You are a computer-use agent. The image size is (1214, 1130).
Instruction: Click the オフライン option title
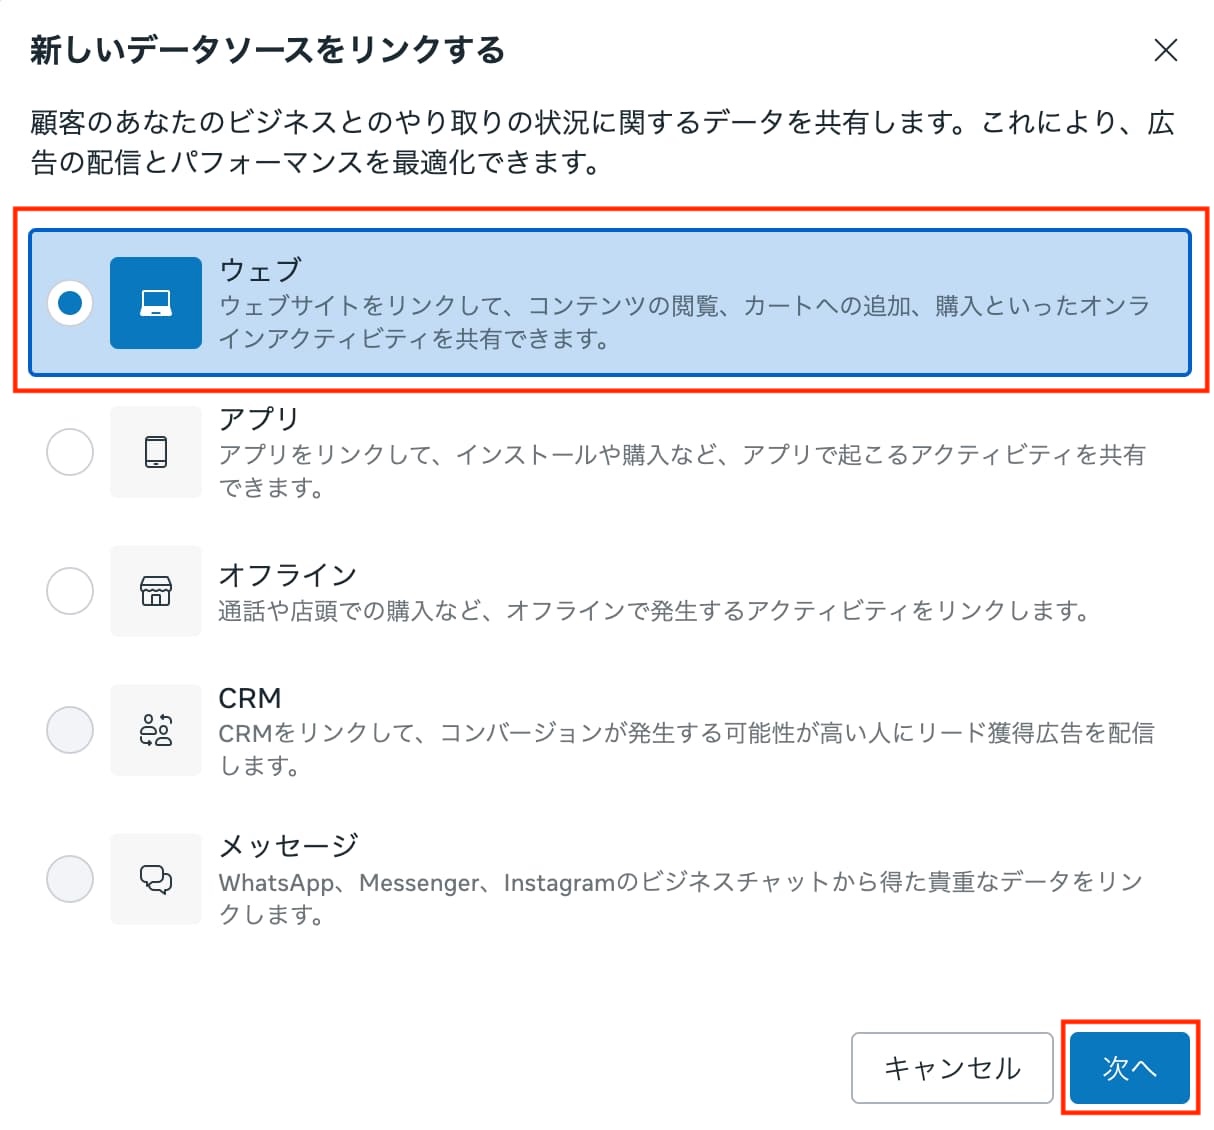tap(288, 575)
